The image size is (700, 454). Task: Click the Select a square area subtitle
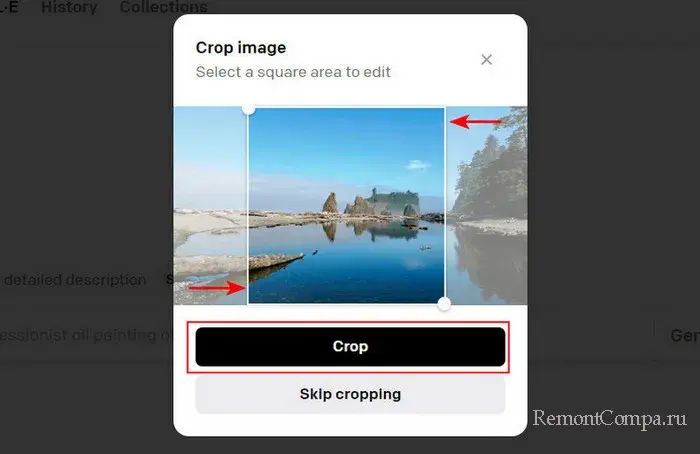tap(293, 72)
